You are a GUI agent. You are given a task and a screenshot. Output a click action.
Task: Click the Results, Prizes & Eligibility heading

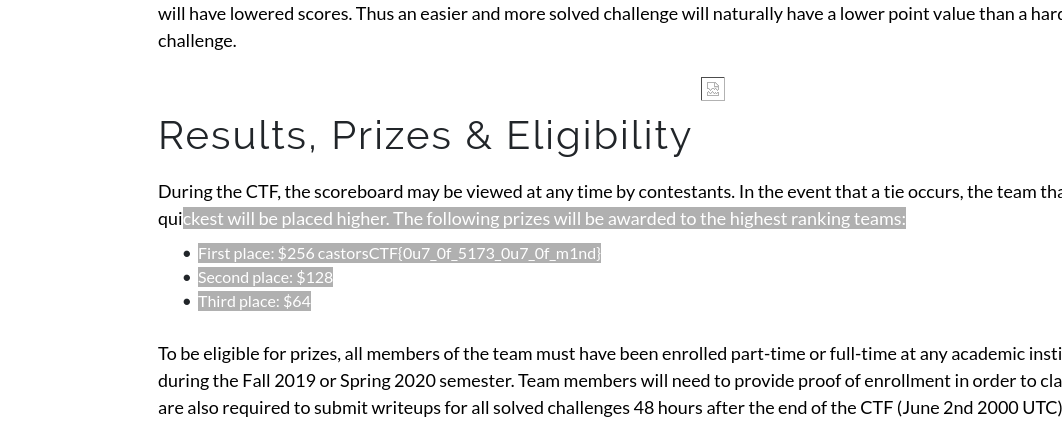[425, 135]
